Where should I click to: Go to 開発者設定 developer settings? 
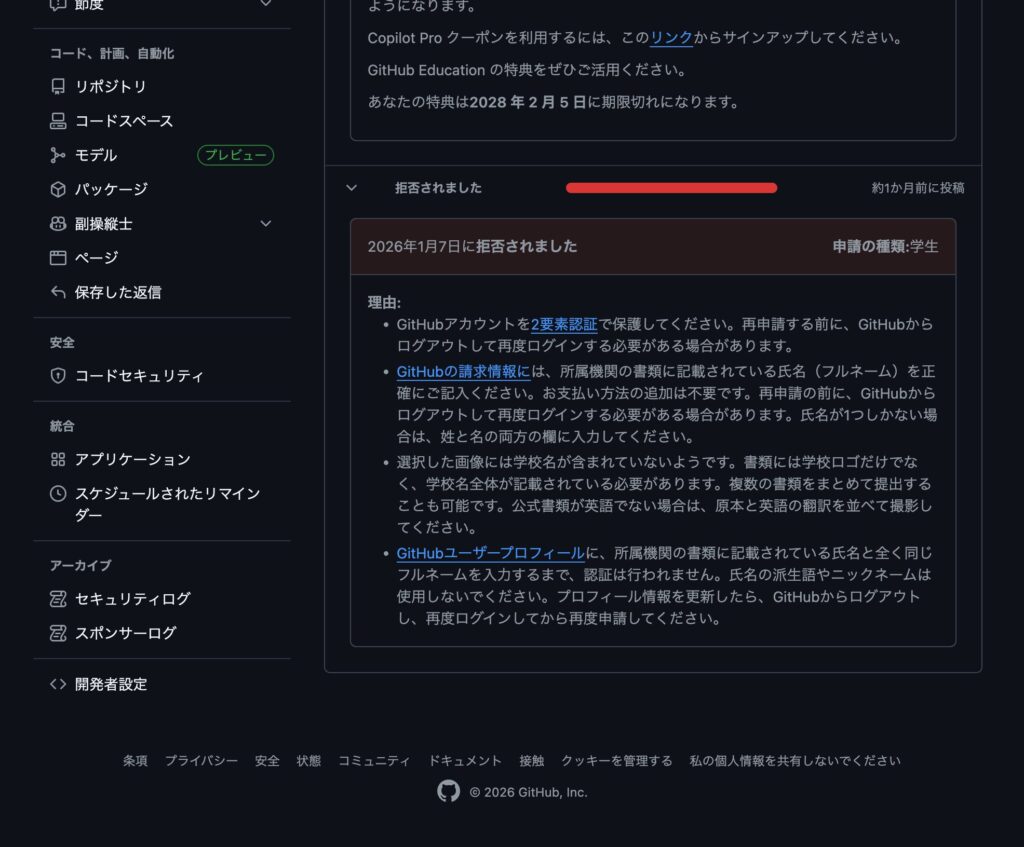pyautogui.click(x=110, y=685)
